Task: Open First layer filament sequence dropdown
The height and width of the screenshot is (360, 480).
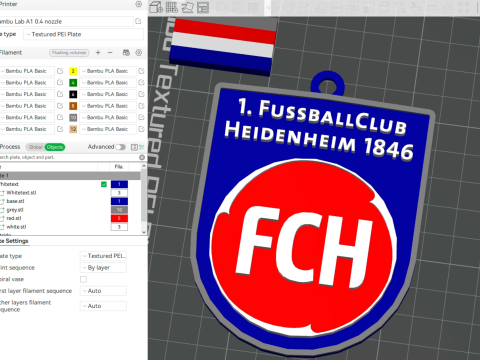Action: 103,291
